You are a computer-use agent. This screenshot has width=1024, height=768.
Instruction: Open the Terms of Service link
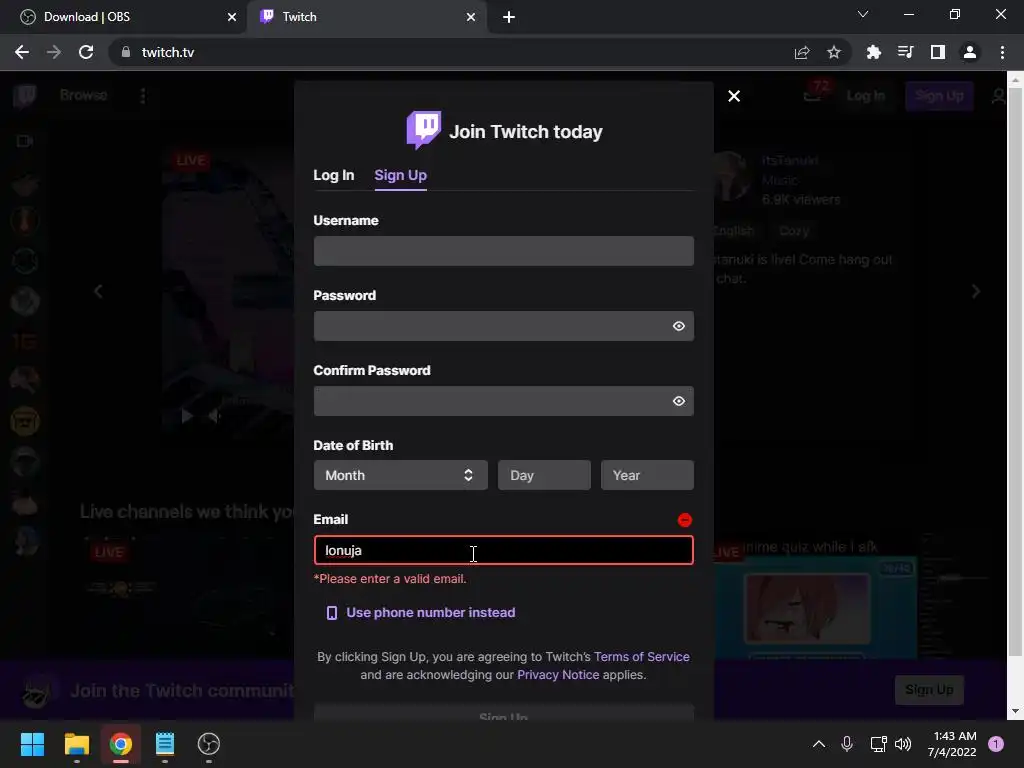tap(641, 656)
